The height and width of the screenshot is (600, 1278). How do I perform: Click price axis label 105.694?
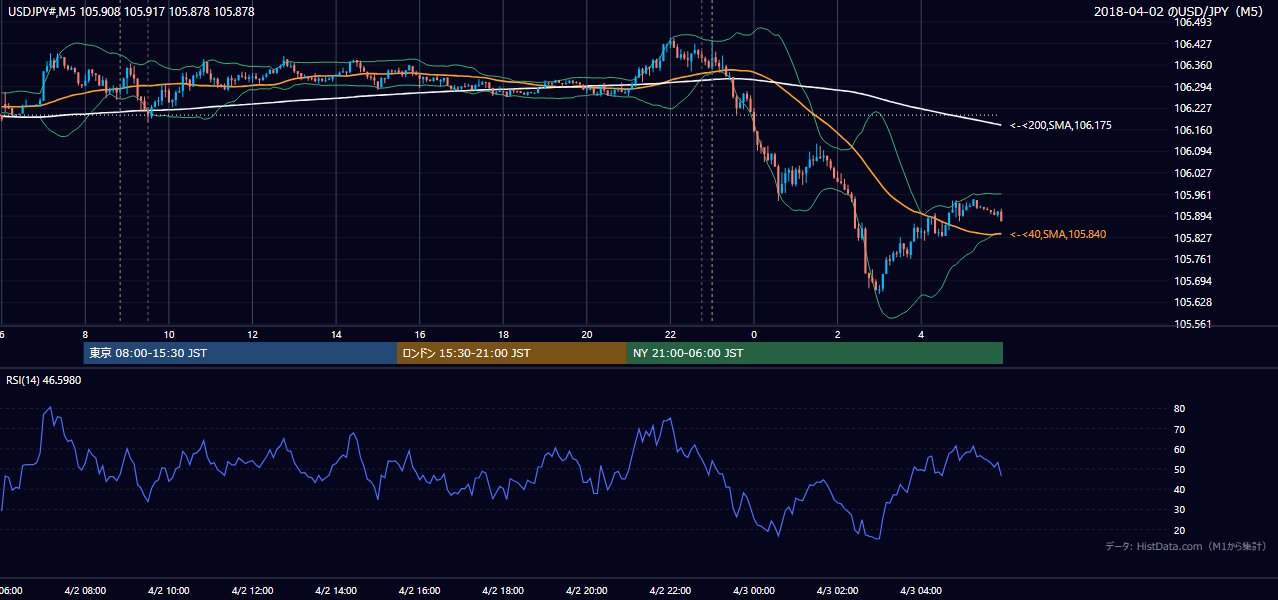point(1191,281)
